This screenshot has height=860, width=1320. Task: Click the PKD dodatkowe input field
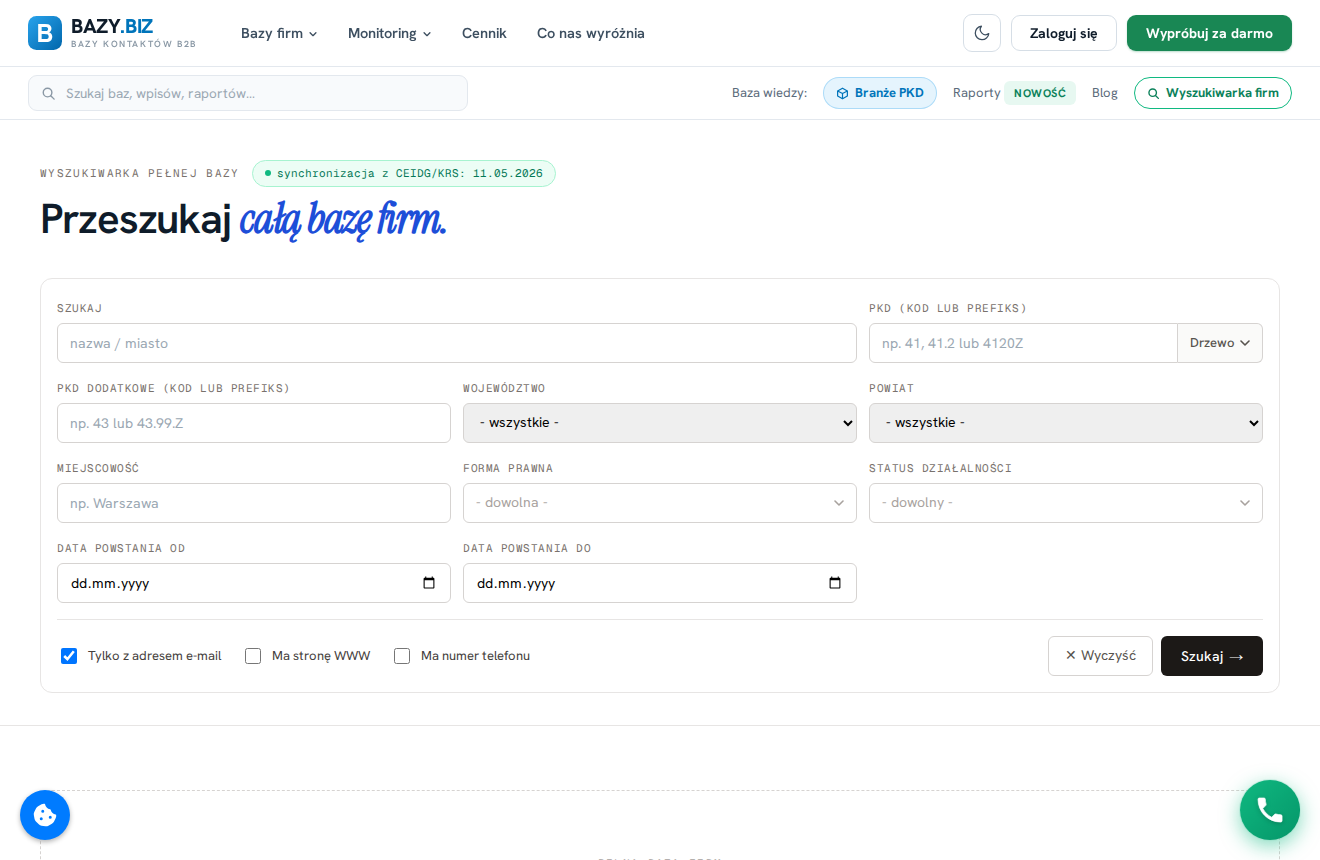(254, 423)
